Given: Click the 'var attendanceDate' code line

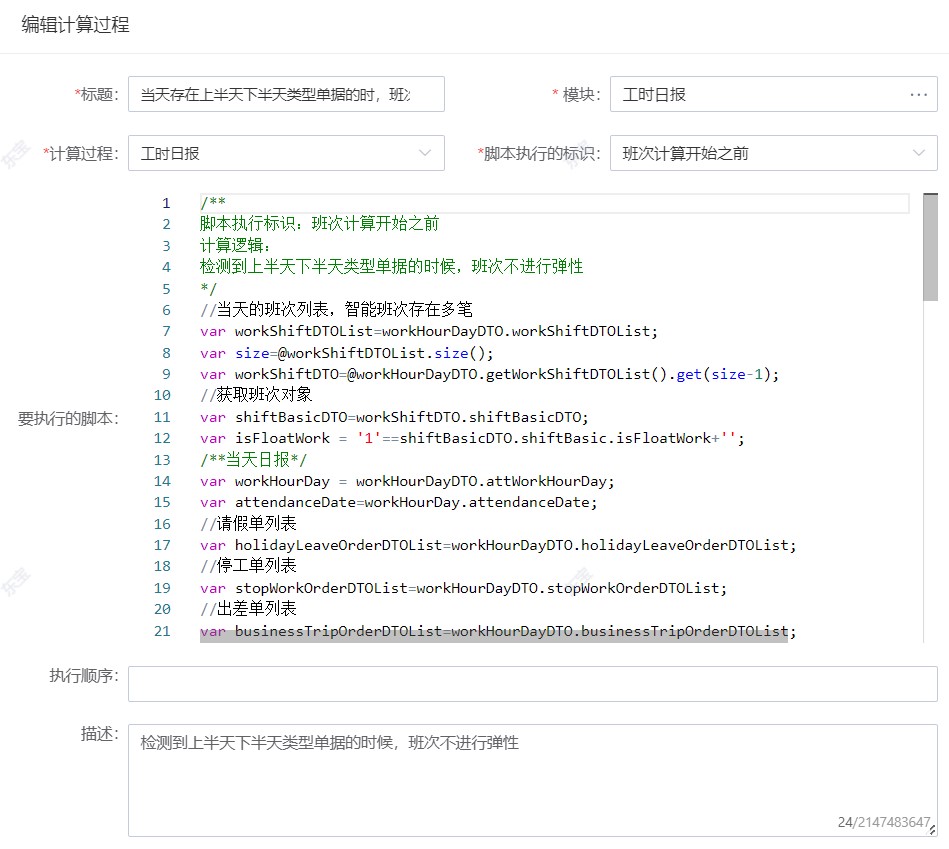Looking at the screenshot, I should coord(398,502).
